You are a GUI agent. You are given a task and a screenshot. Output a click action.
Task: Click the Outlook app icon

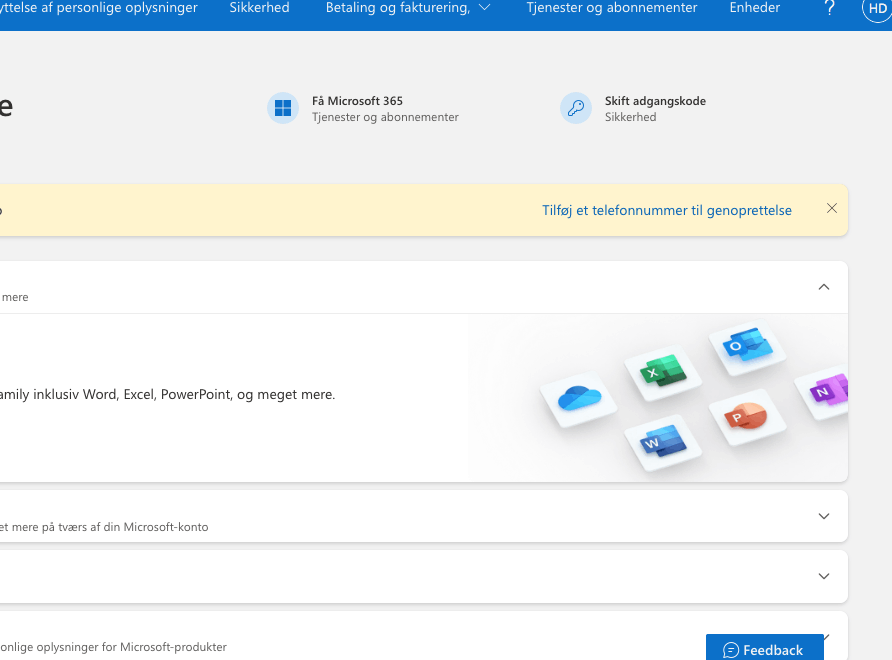click(748, 345)
